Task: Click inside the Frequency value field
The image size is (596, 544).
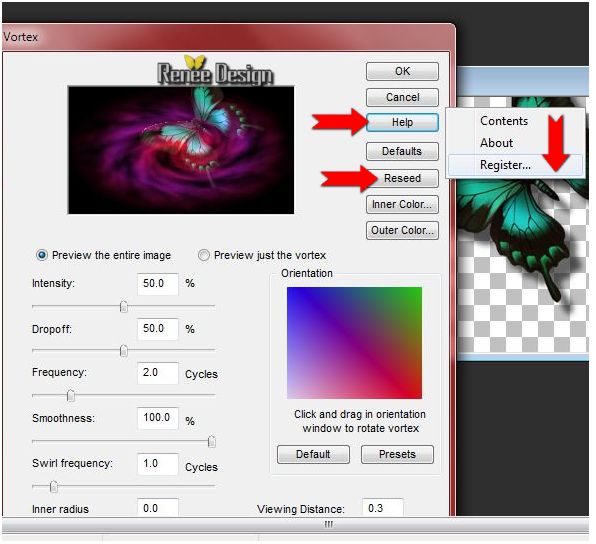Action: click(158, 373)
